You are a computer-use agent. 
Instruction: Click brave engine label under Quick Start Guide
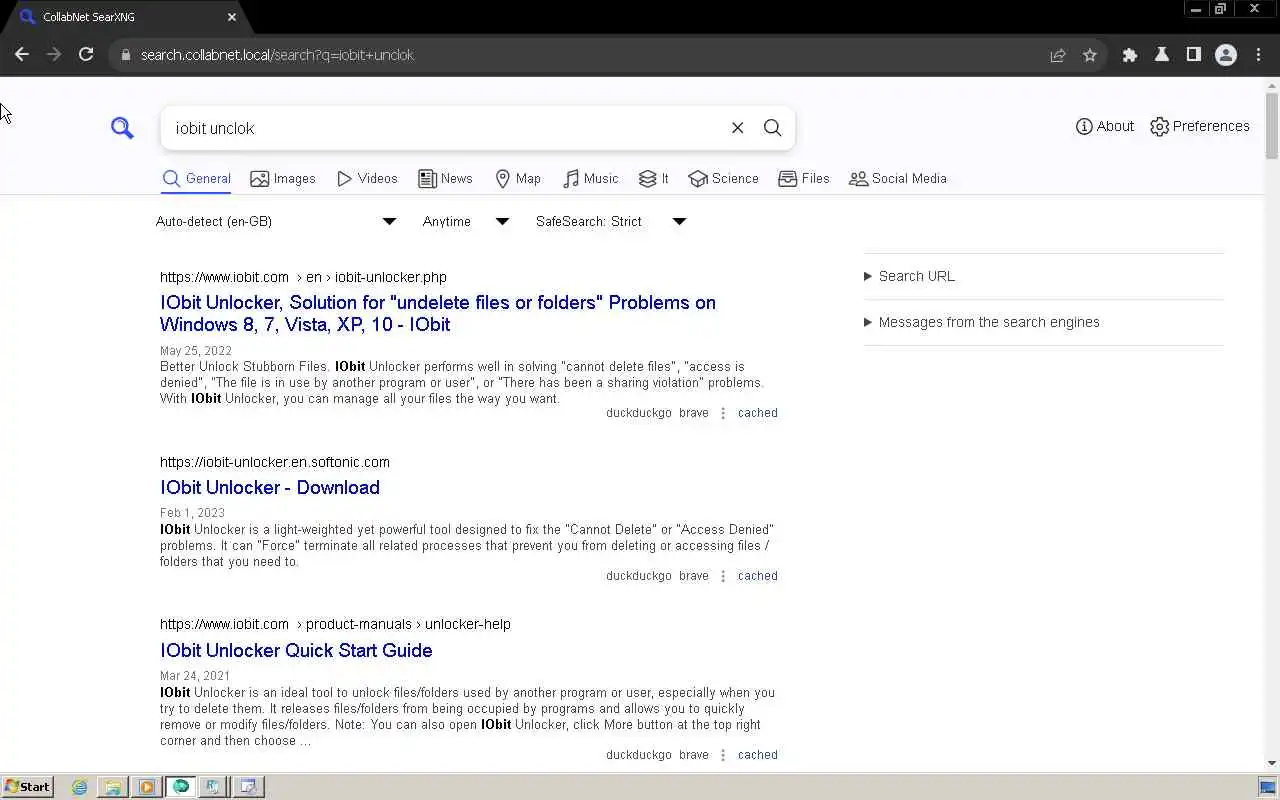pos(694,755)
